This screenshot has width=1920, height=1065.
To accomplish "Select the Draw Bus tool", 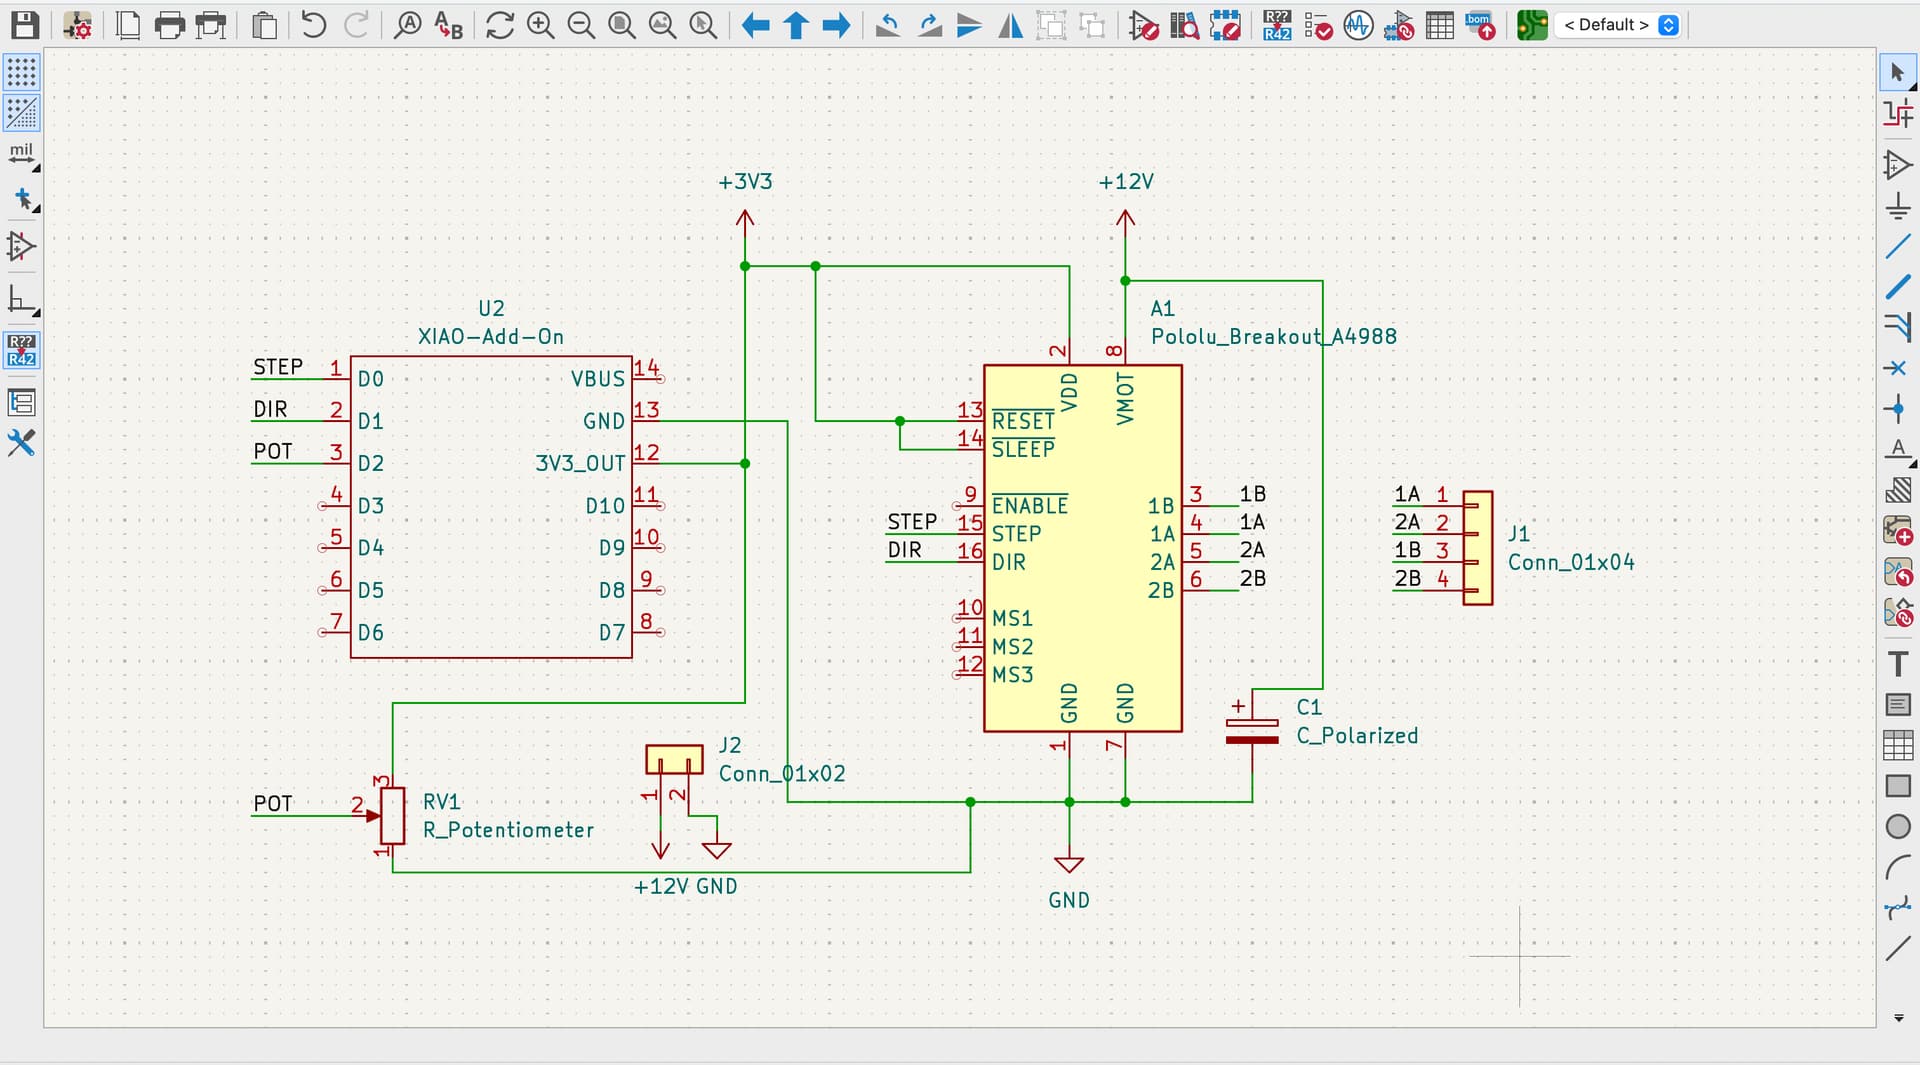I will 1898,286.
